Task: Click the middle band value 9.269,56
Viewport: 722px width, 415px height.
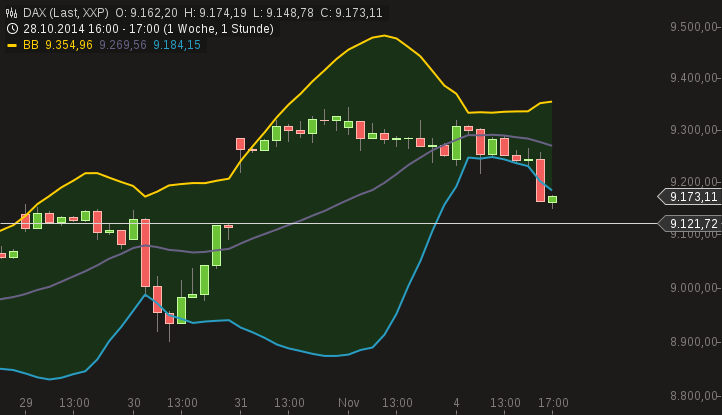Action: coord(123,45)
